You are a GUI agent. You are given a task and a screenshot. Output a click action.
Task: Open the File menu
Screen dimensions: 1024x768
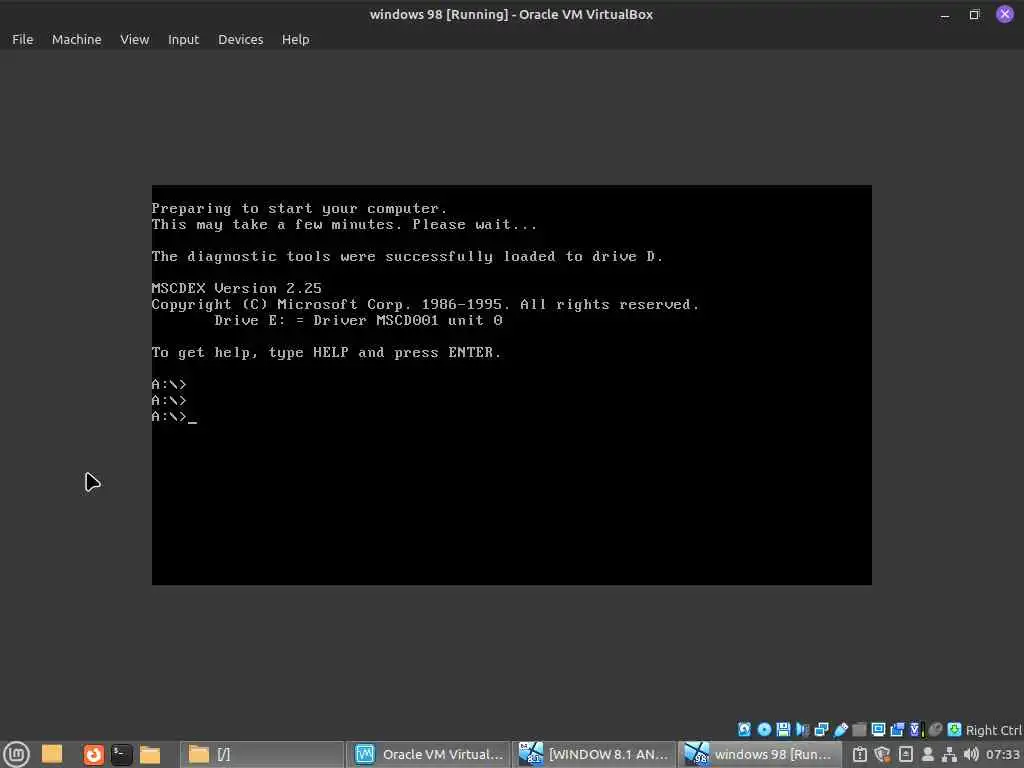point(22,39)
